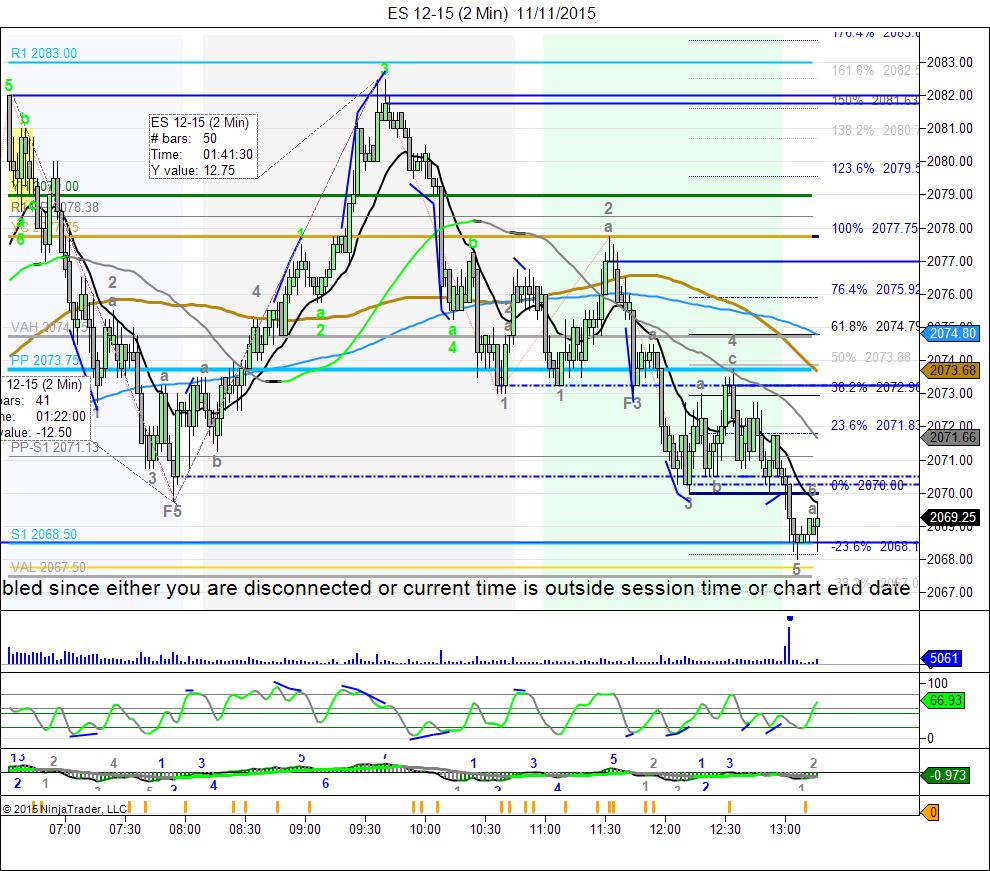Select the VAH value area high label

click(49, 327)
